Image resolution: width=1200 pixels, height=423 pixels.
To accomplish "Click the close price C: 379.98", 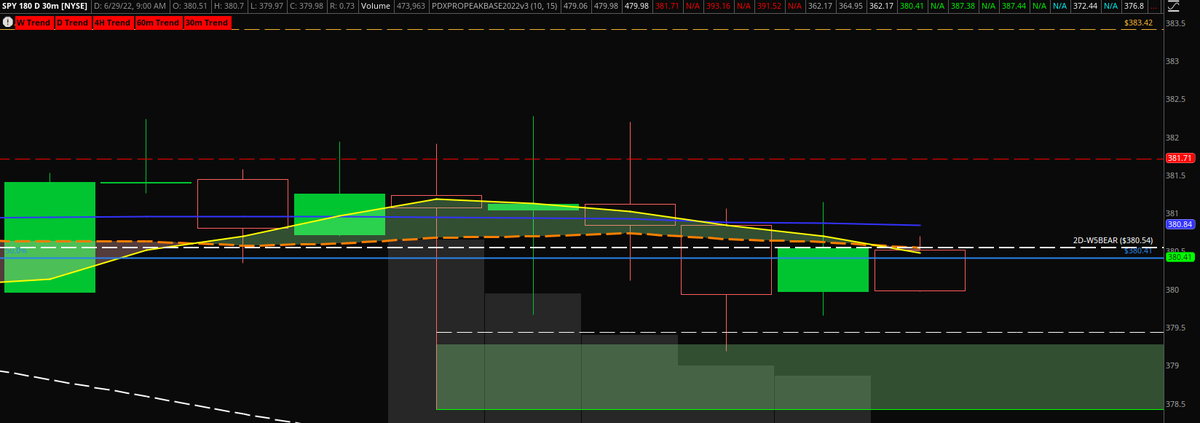I will click(308, 6).
